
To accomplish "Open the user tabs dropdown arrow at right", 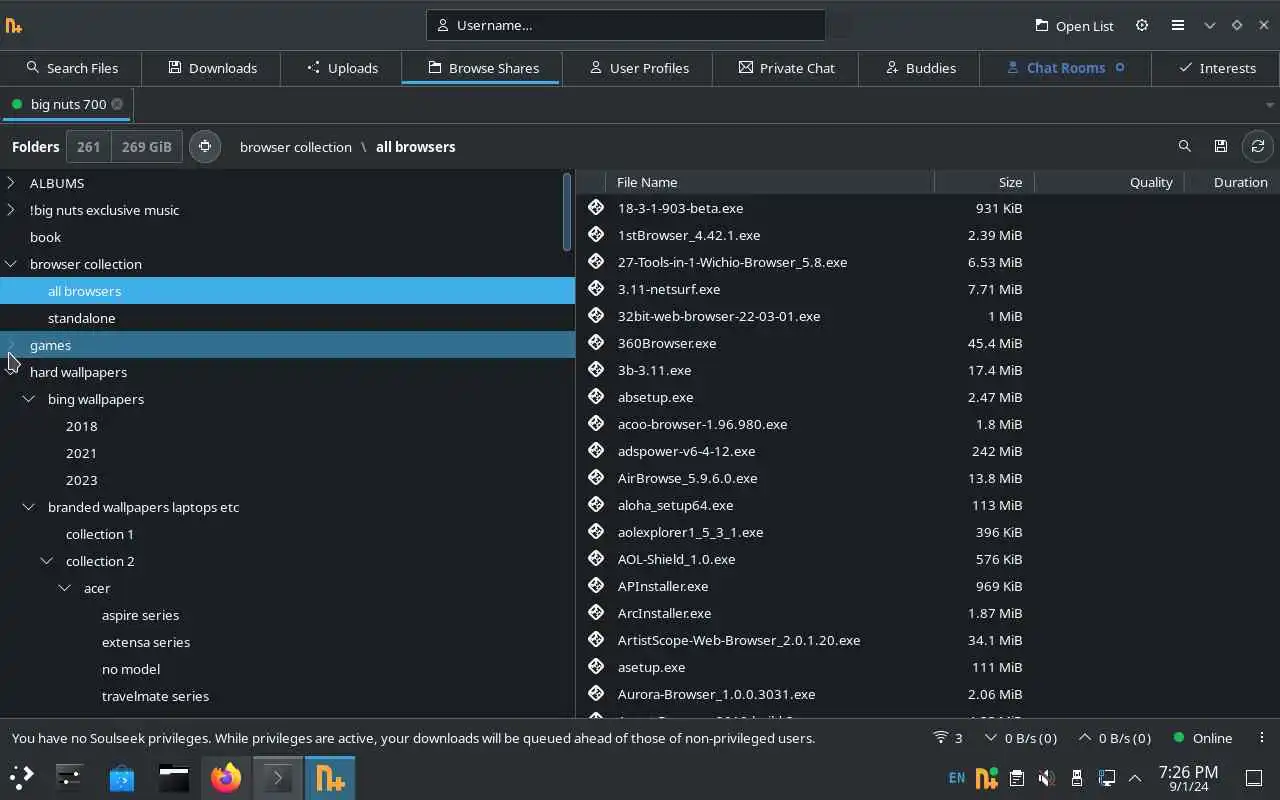I will (1270, 105).
